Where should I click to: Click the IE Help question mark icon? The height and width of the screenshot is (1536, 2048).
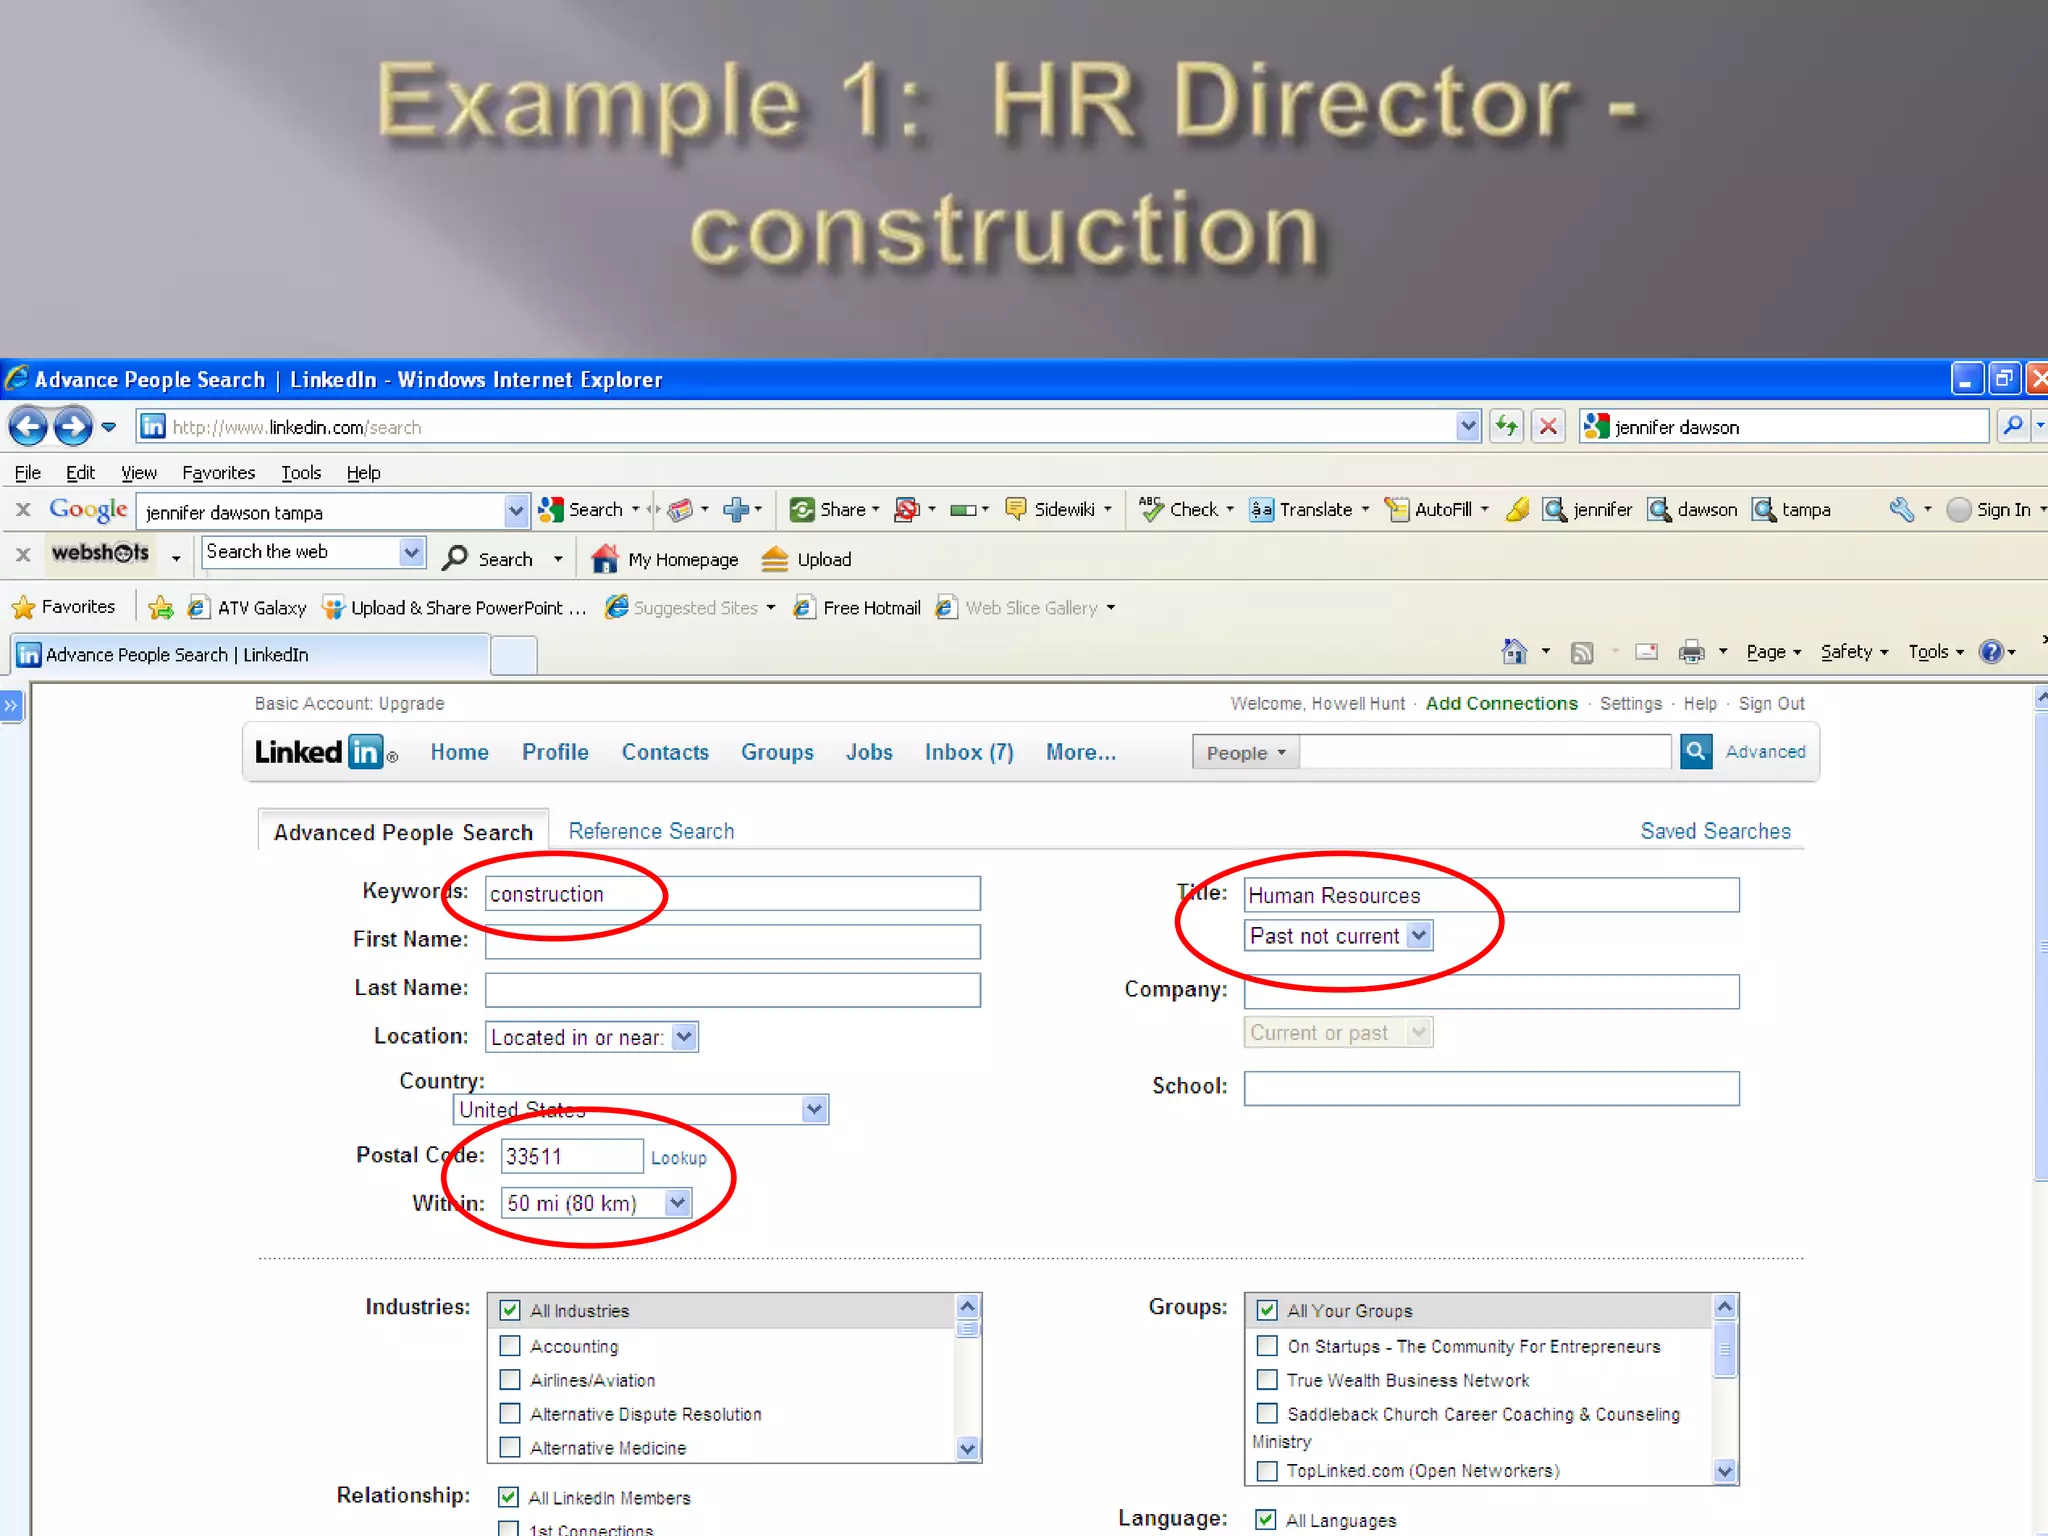pos(1991,652)
